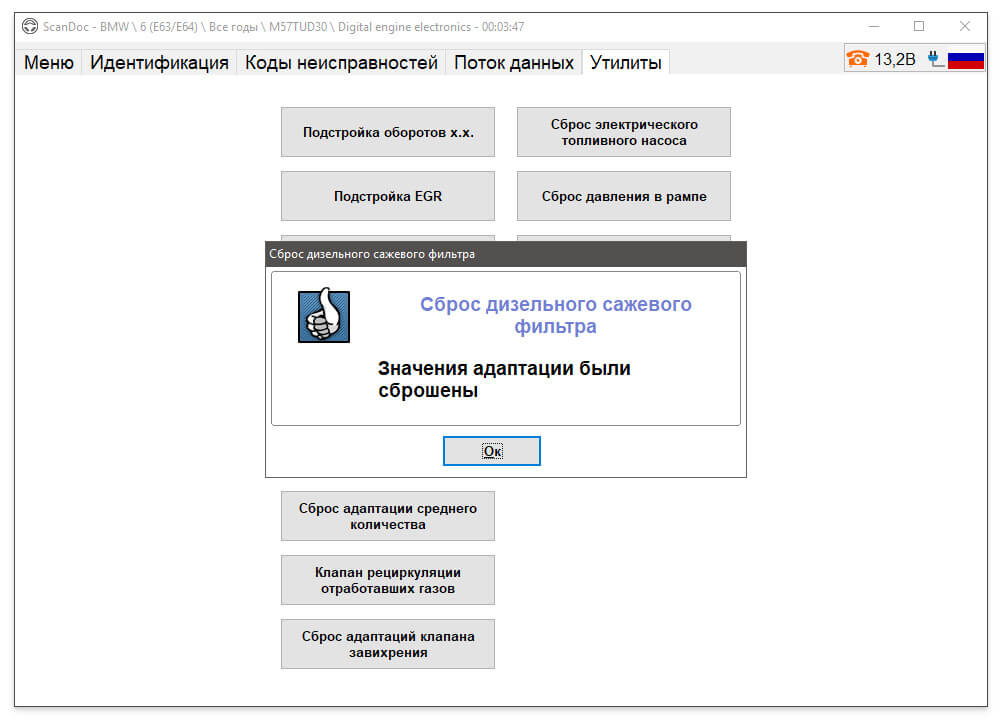Click the orange telephone support icon

click(857, 59)
